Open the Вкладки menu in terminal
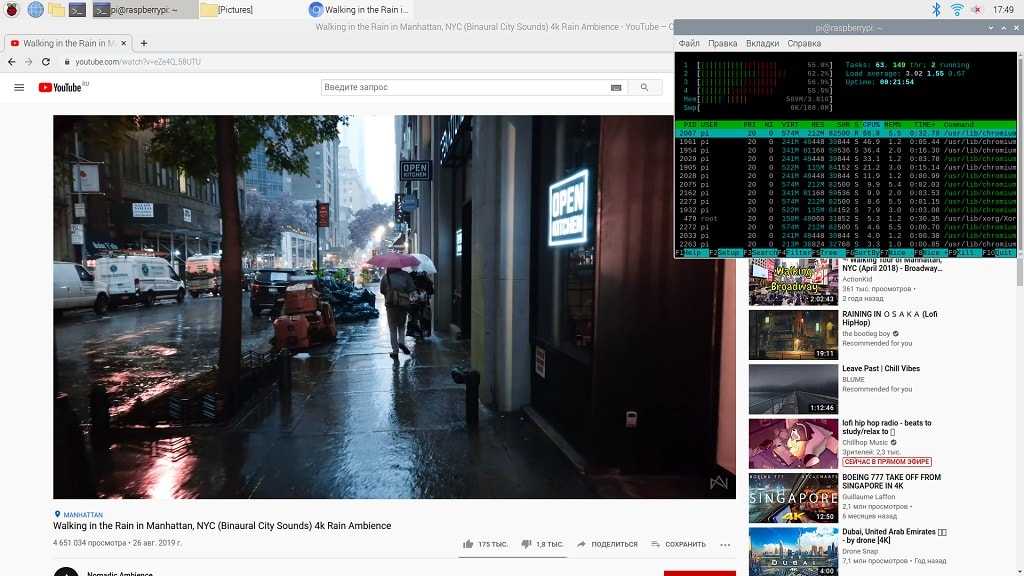The width and height of the screenshot is (1024, 576). coord(762,44)
